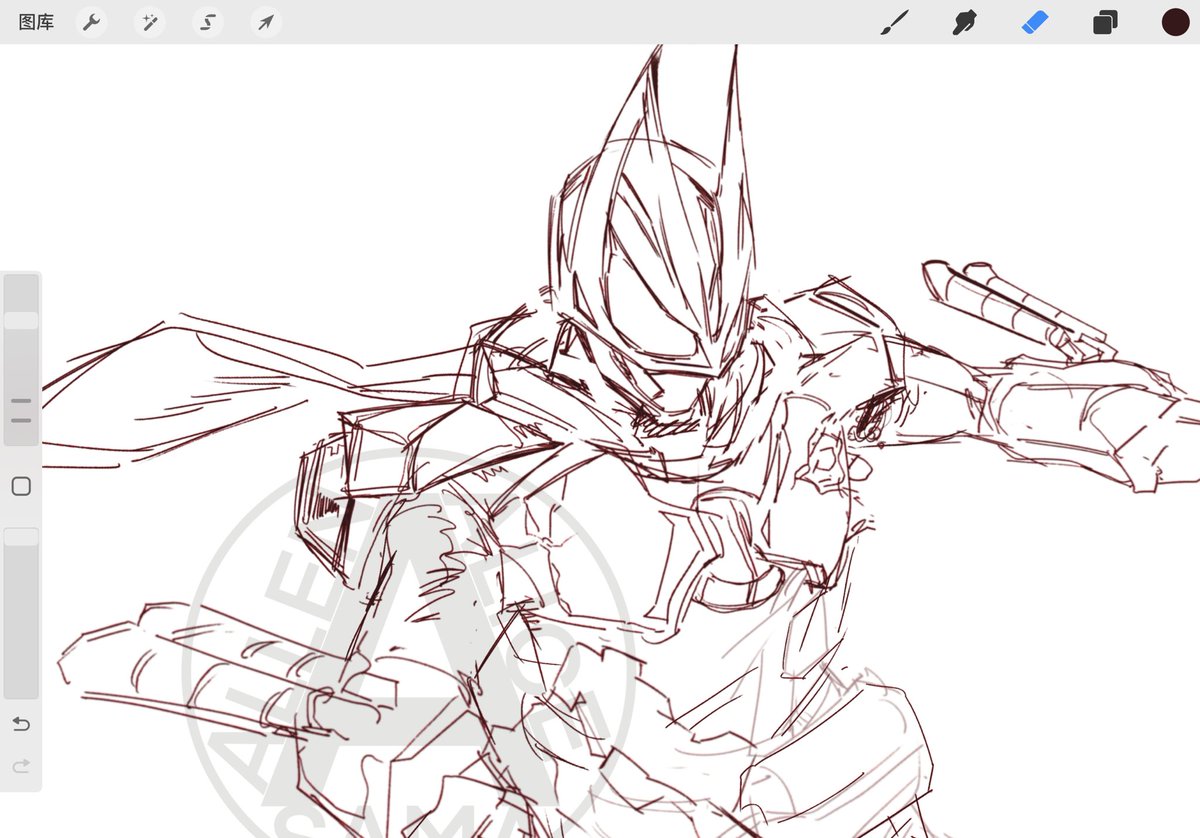The height and width of the screenshot is (838, 1200).
Task: Open the Actions wrench menu
Action: 91,22
